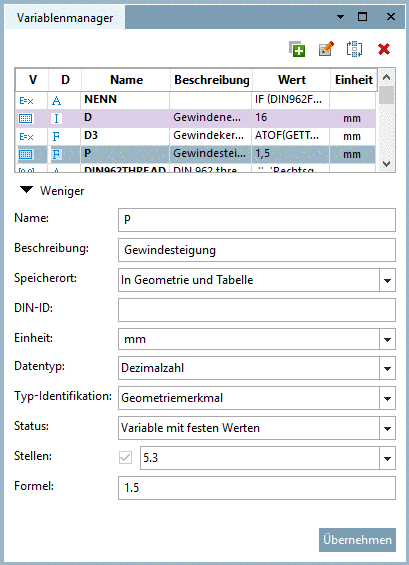Click the red X delete variable icon
409x565 pixels.
point(384,49)
